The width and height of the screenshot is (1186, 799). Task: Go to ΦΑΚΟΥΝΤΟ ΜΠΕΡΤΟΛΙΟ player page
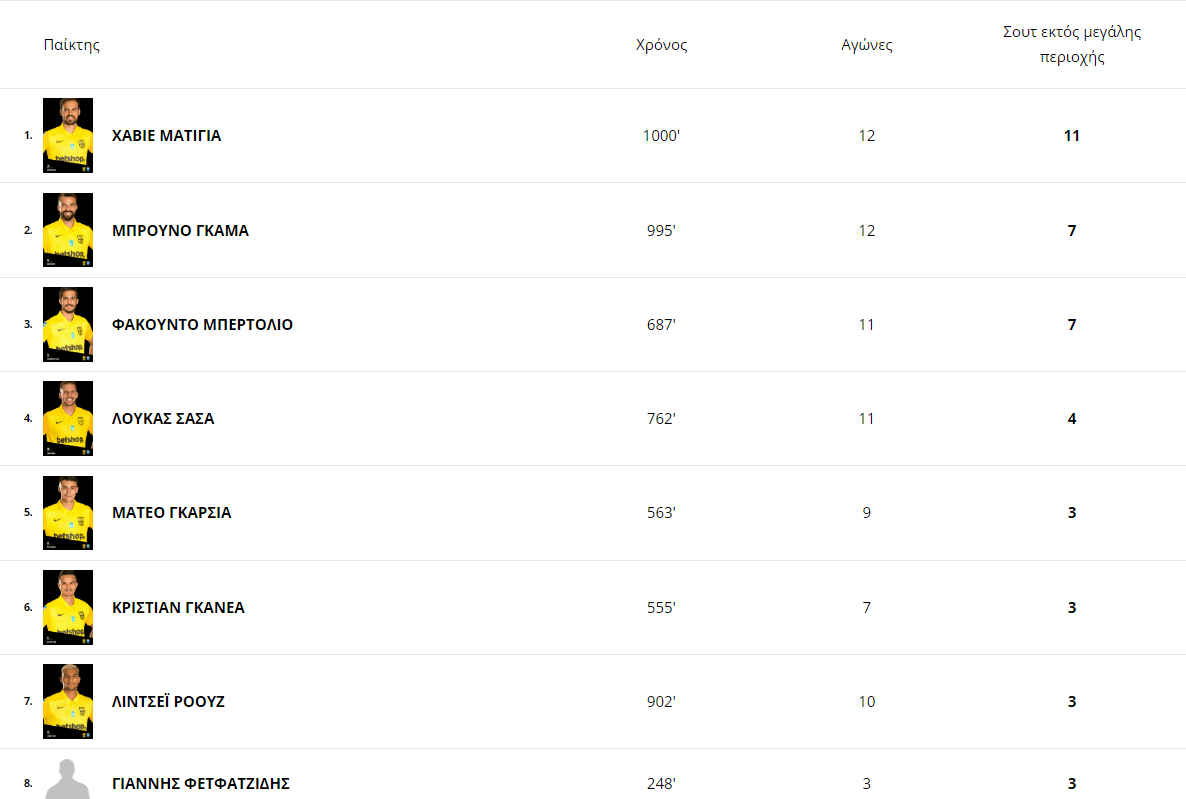pyautogui.click(x=202, y=325)
